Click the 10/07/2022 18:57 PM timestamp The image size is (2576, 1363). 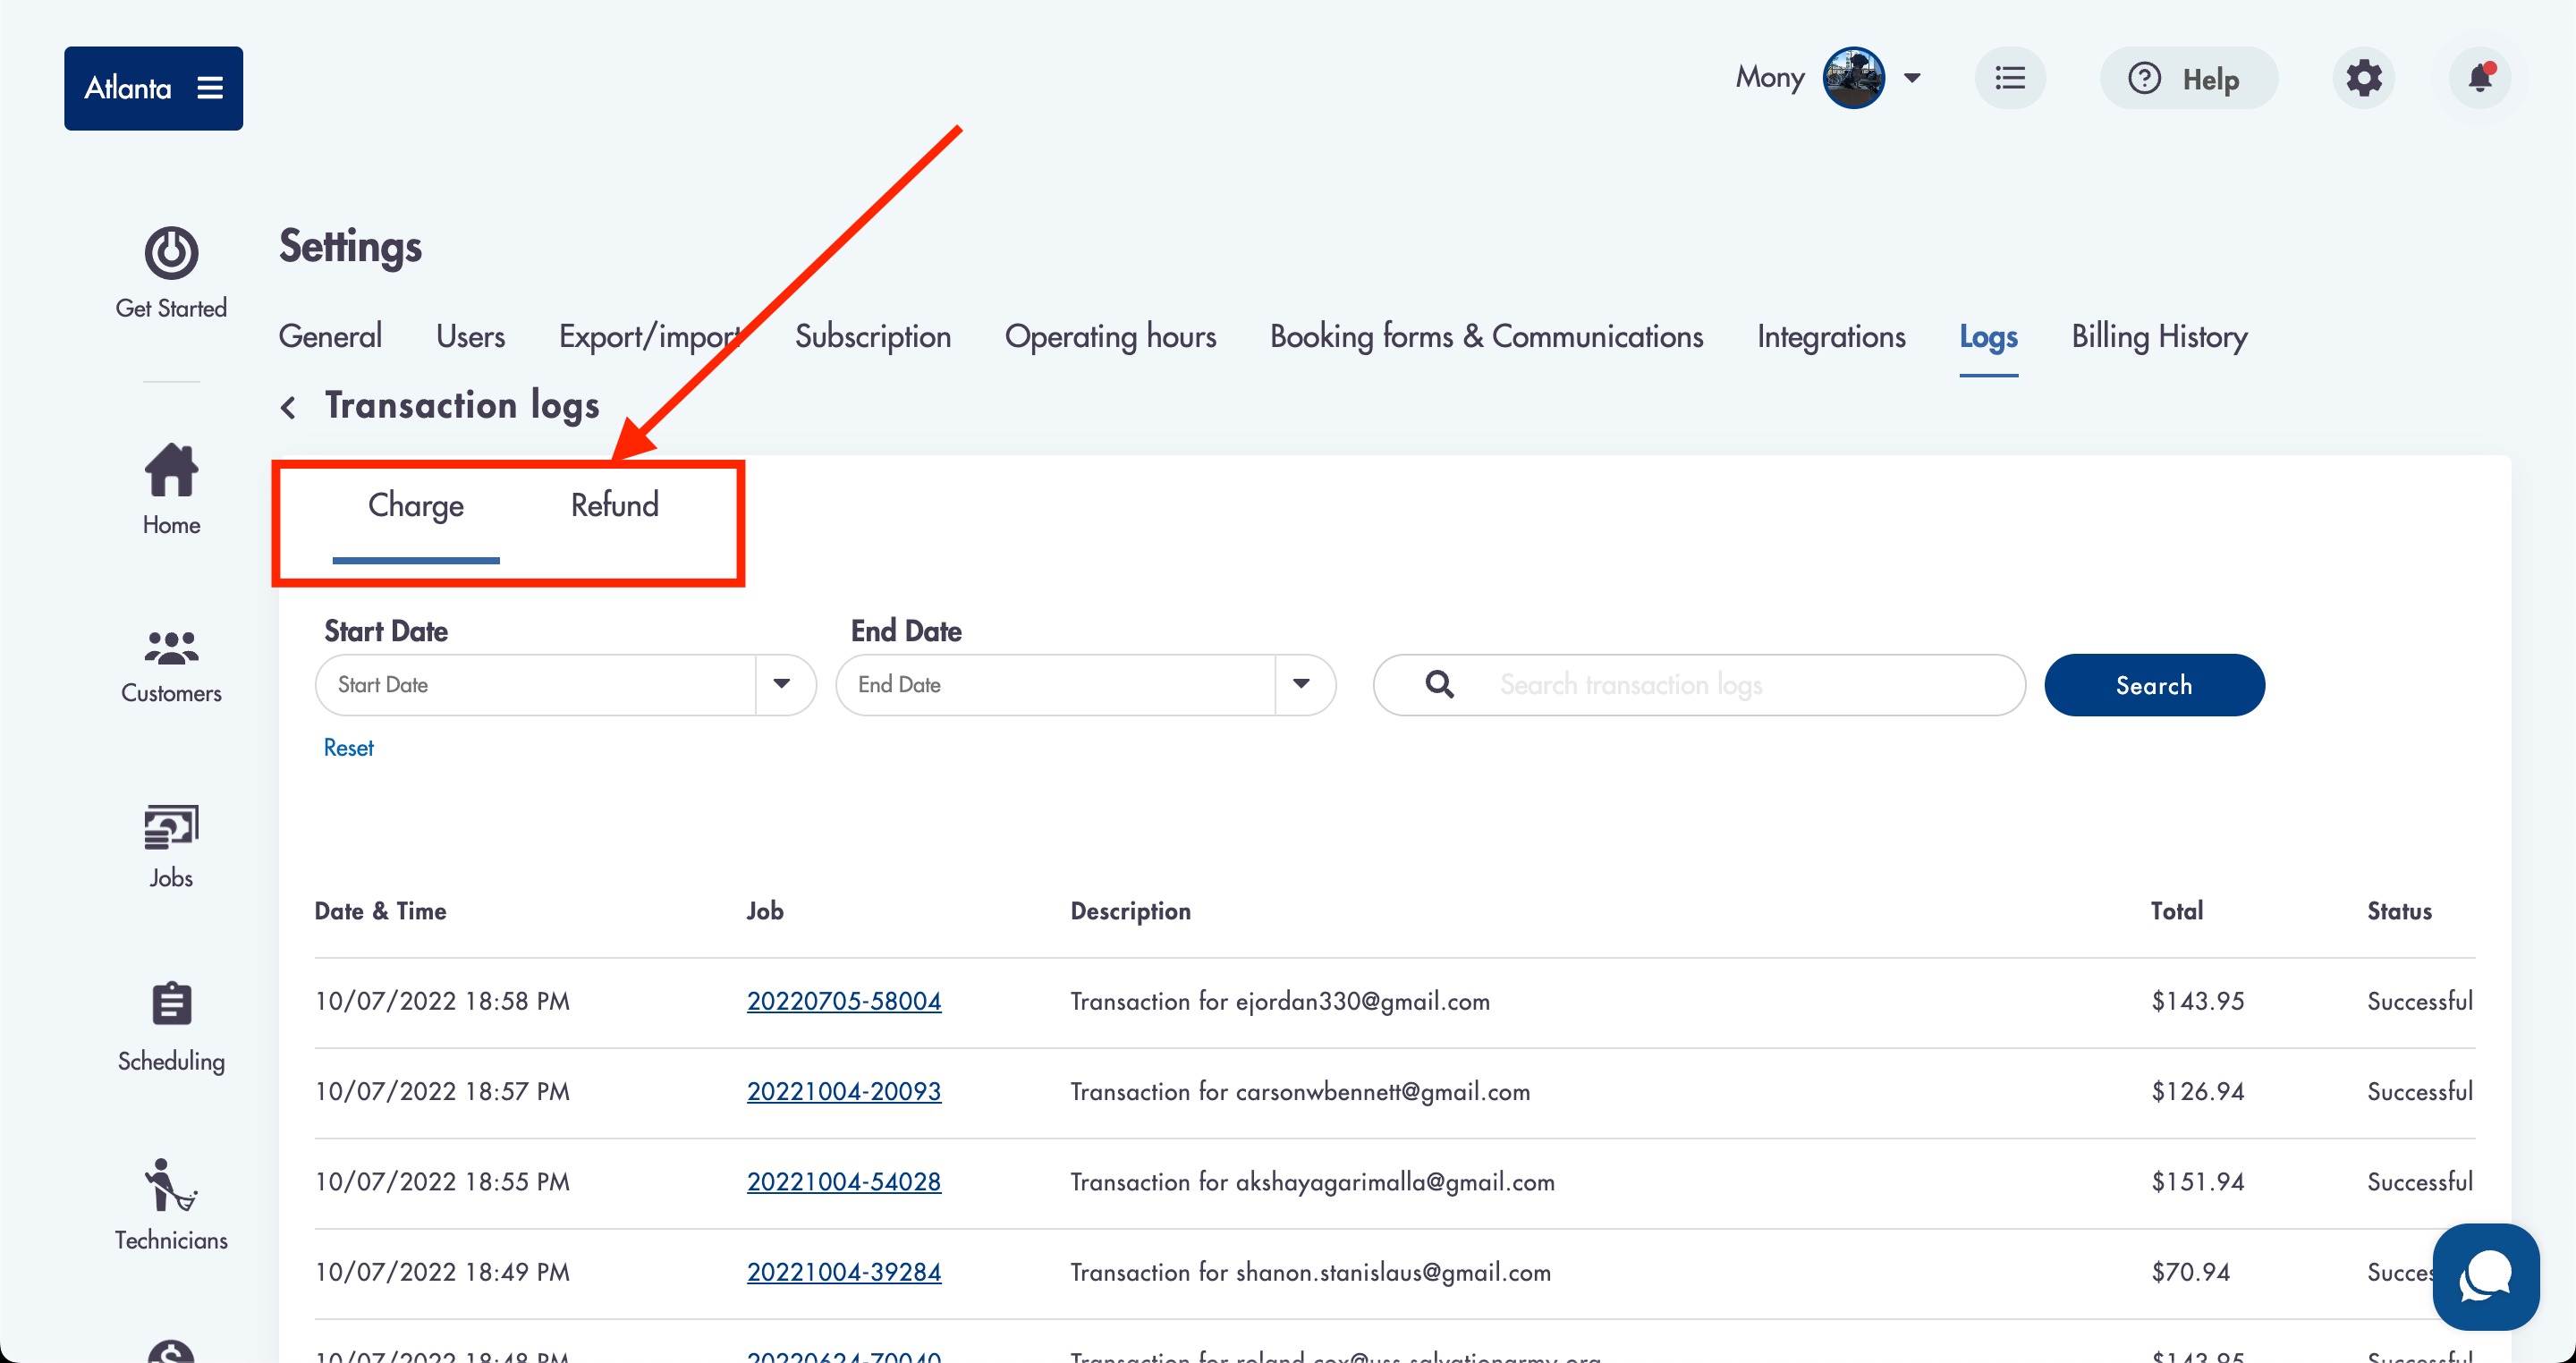click(x=442, y=1091)
